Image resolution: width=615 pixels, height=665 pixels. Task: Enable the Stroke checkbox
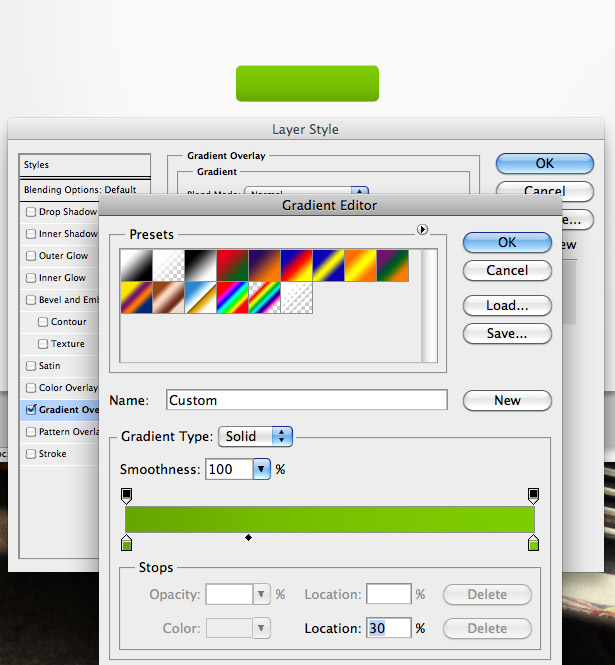[31, 454]
